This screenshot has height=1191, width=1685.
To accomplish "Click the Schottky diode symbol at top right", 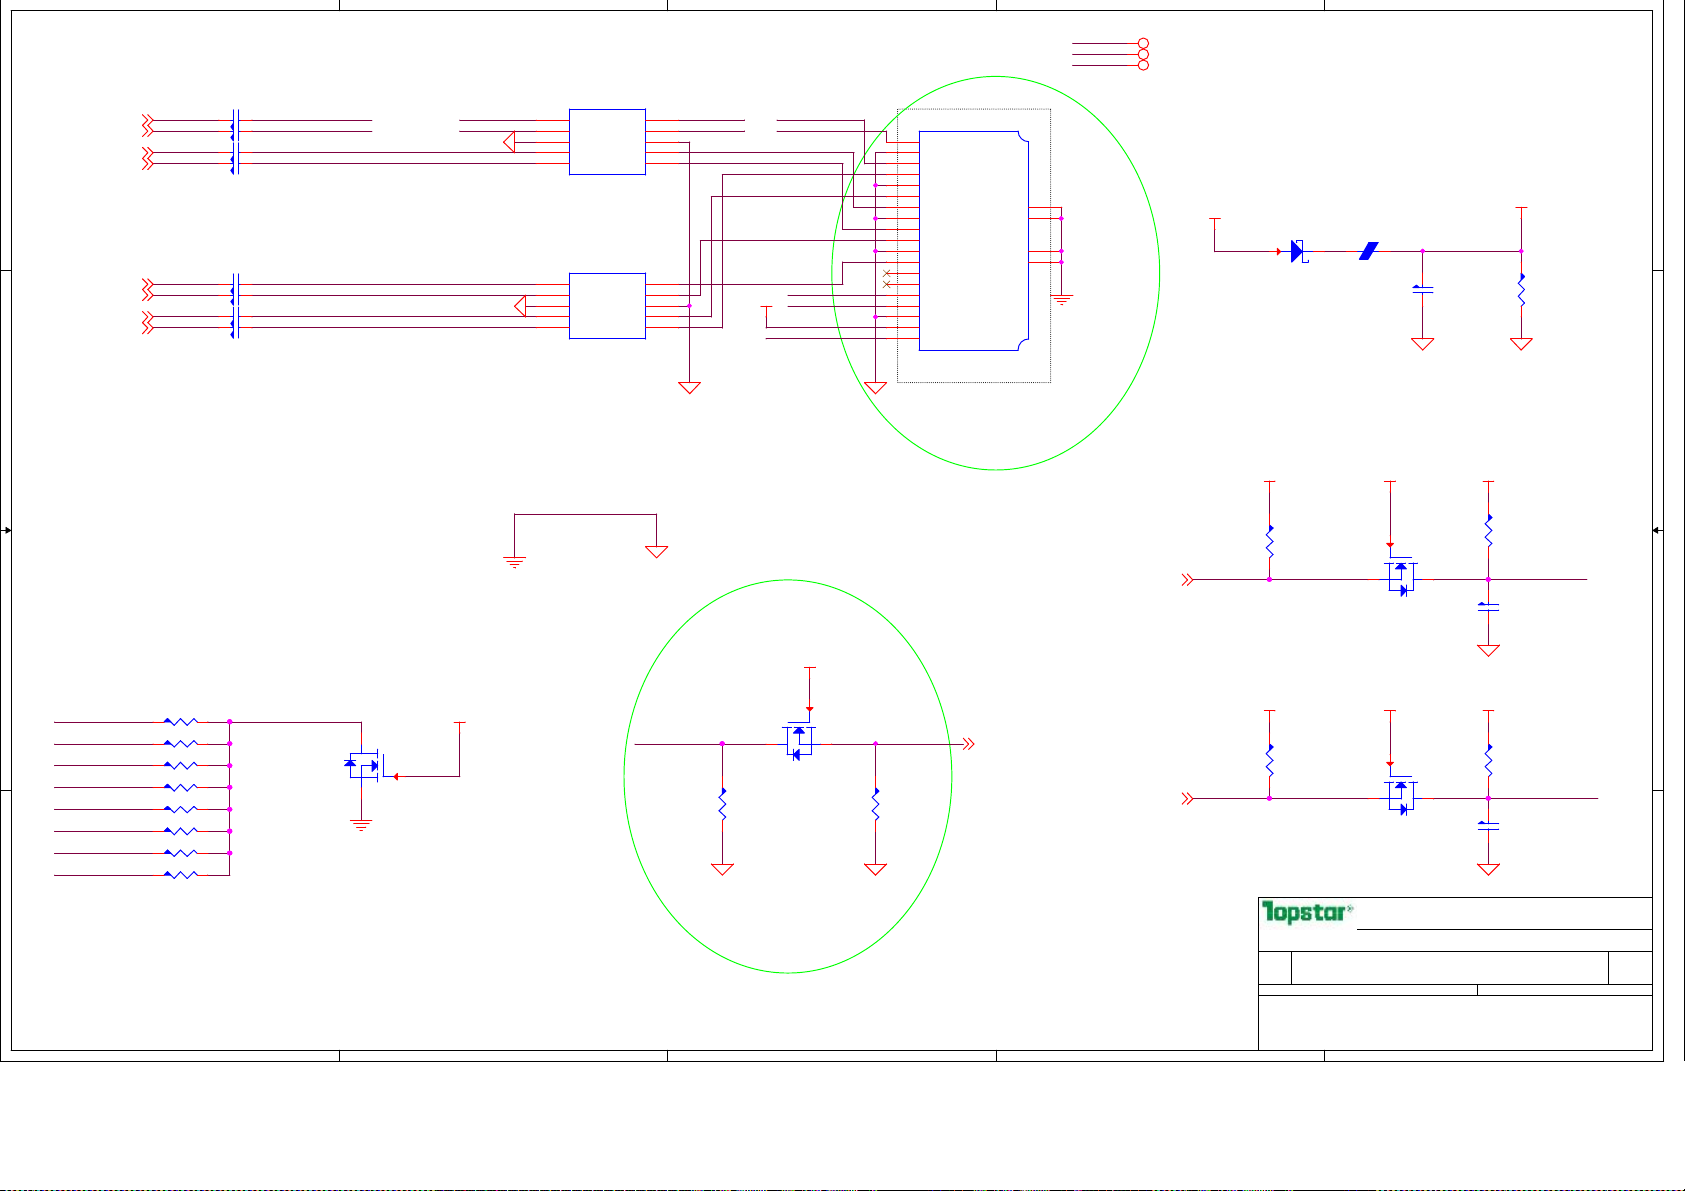I will (x=1297, y=251).
